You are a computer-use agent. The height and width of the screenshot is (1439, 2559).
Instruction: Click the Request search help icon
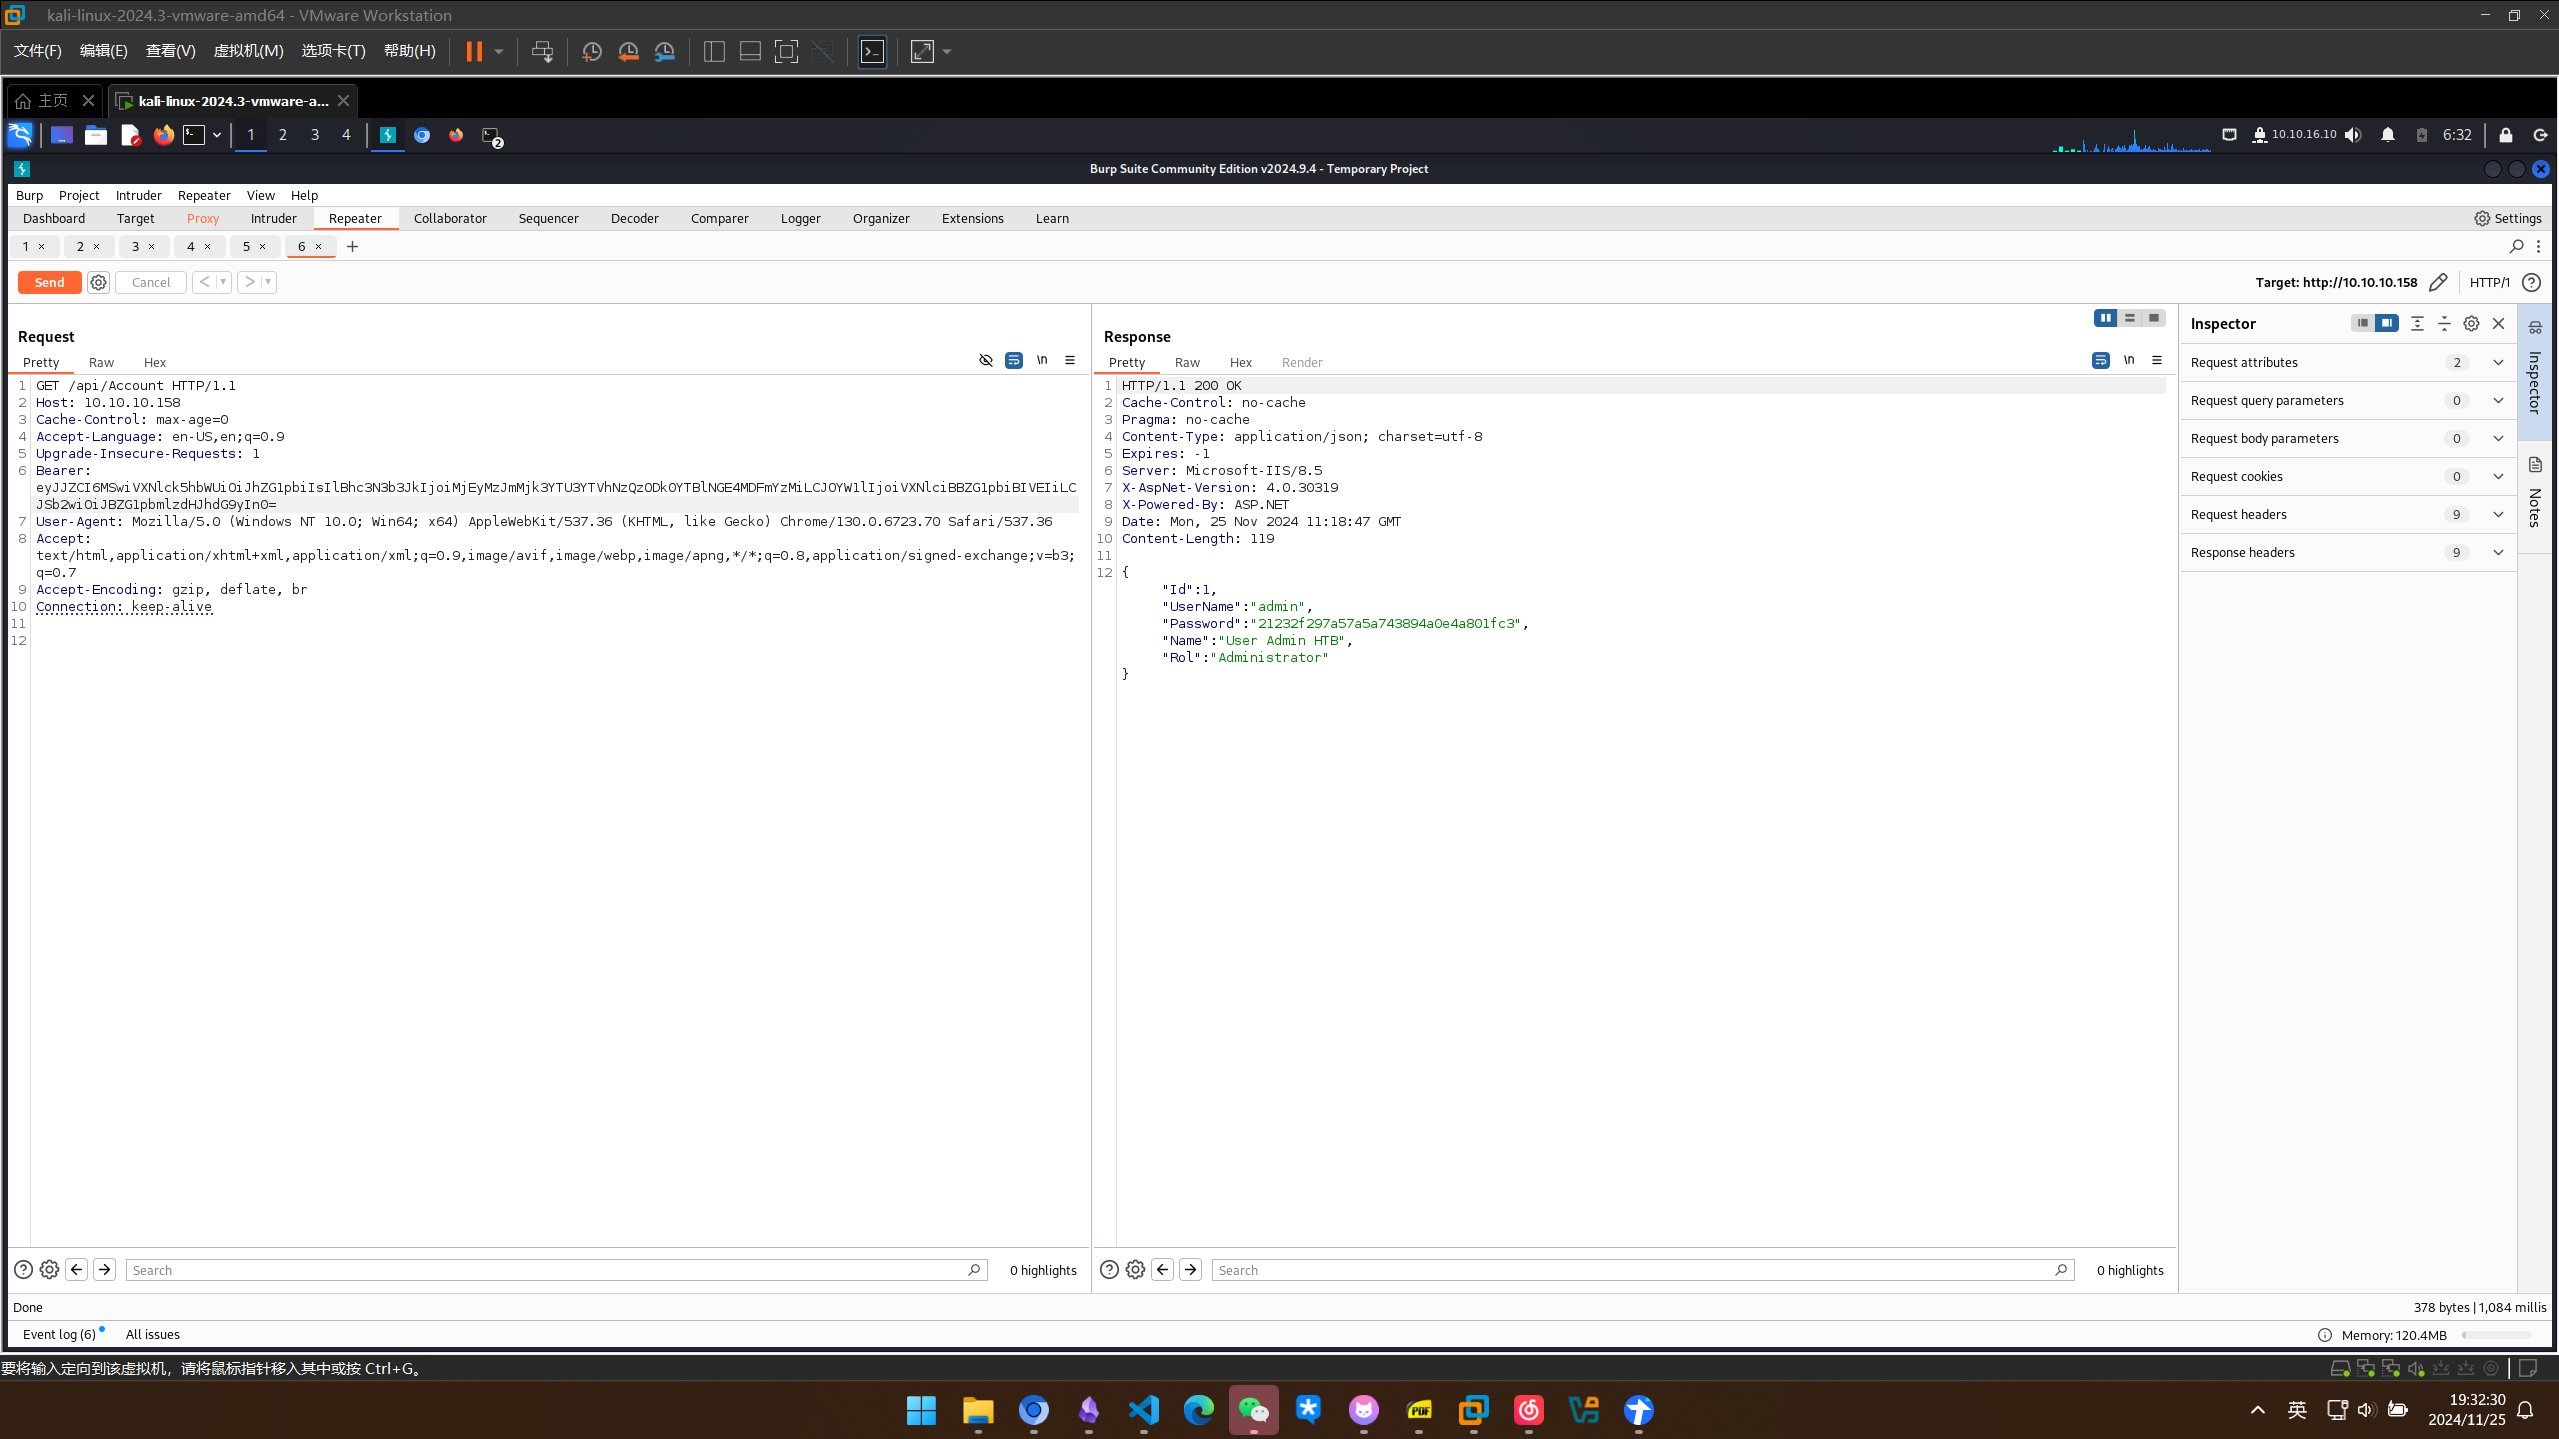pyautogui.click(x=23, y=1269)
